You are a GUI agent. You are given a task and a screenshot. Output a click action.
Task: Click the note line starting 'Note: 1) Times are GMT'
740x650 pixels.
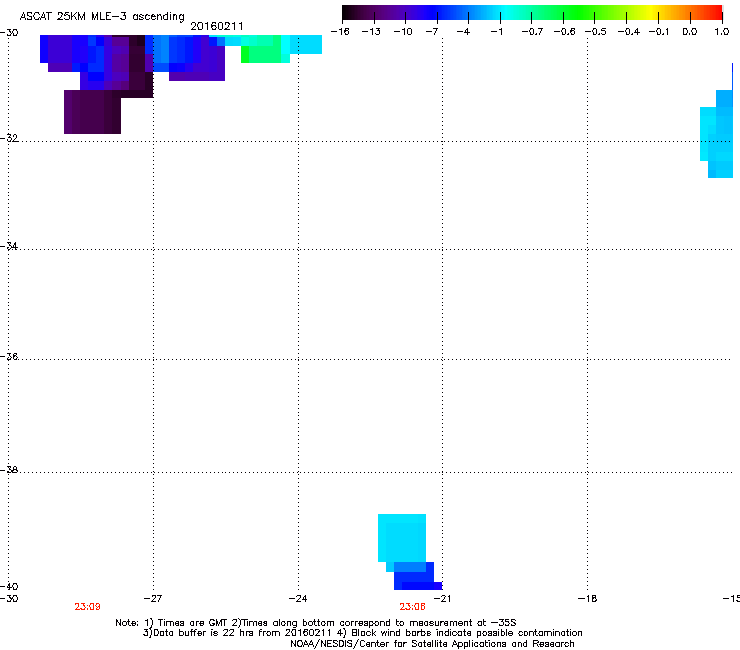[x=316, y=623]
